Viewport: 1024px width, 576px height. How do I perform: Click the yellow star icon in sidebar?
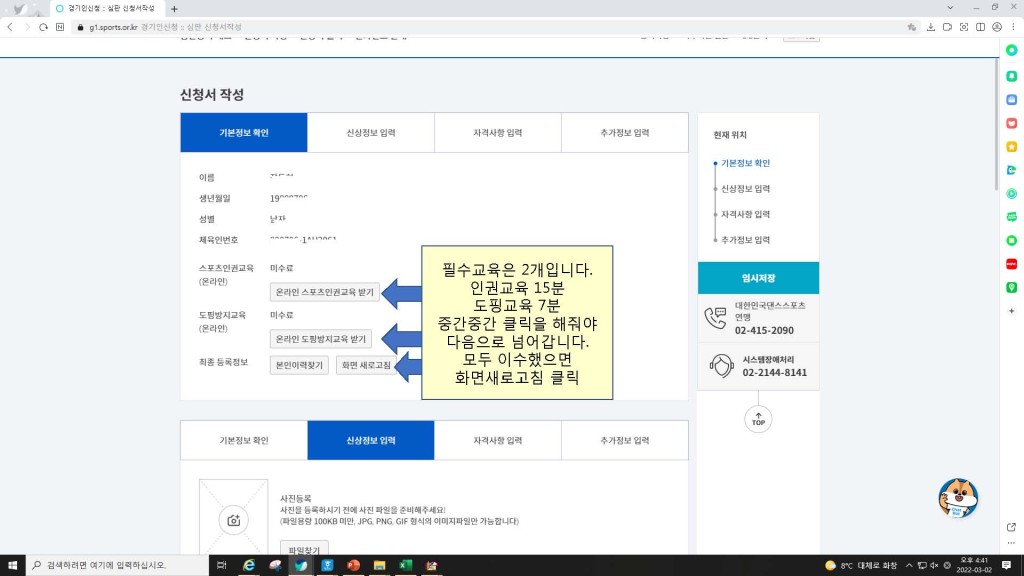click(1011, 146)
